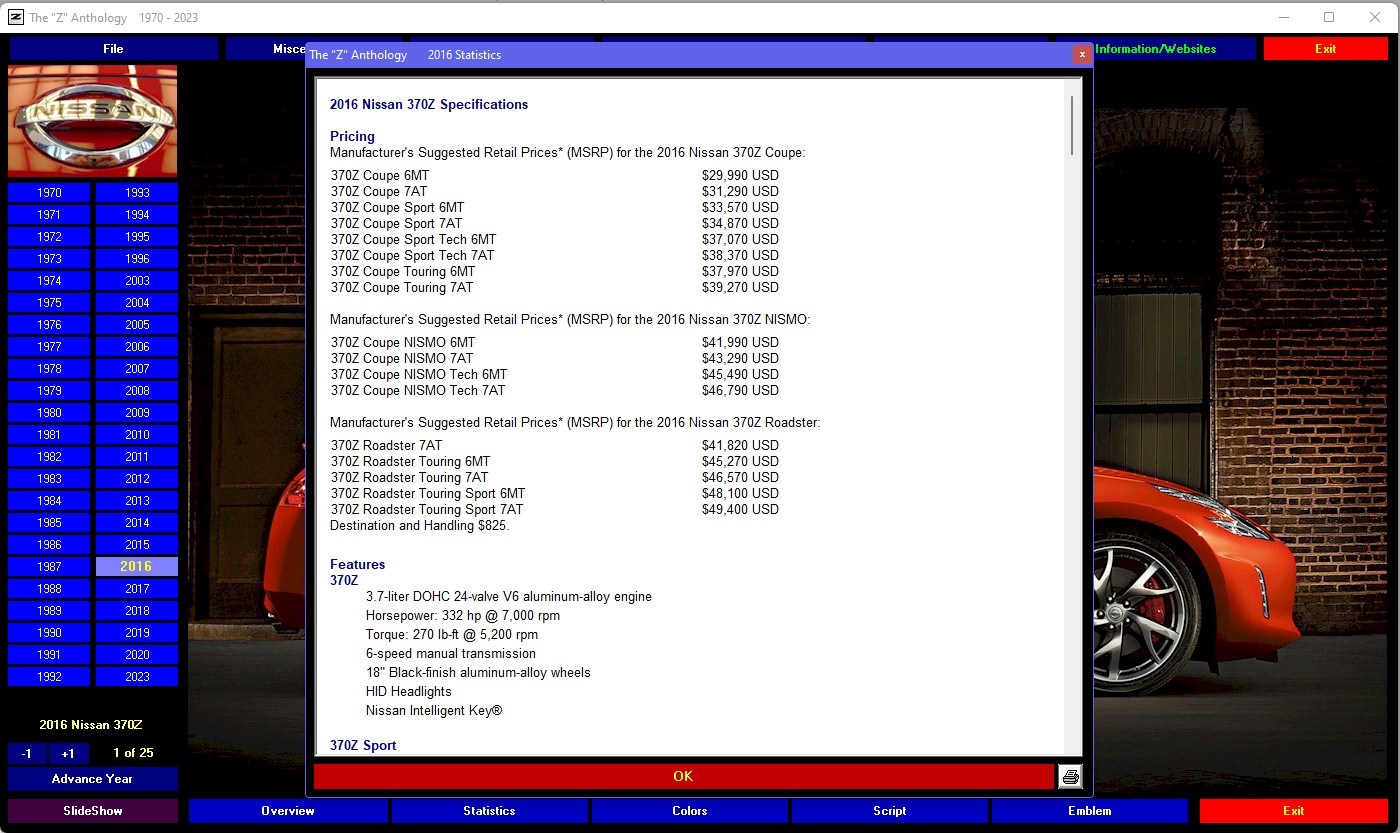The width and height of the screenshot is (1400, 833).
Task: Go to model year 2014
Action: pos(137,523)
